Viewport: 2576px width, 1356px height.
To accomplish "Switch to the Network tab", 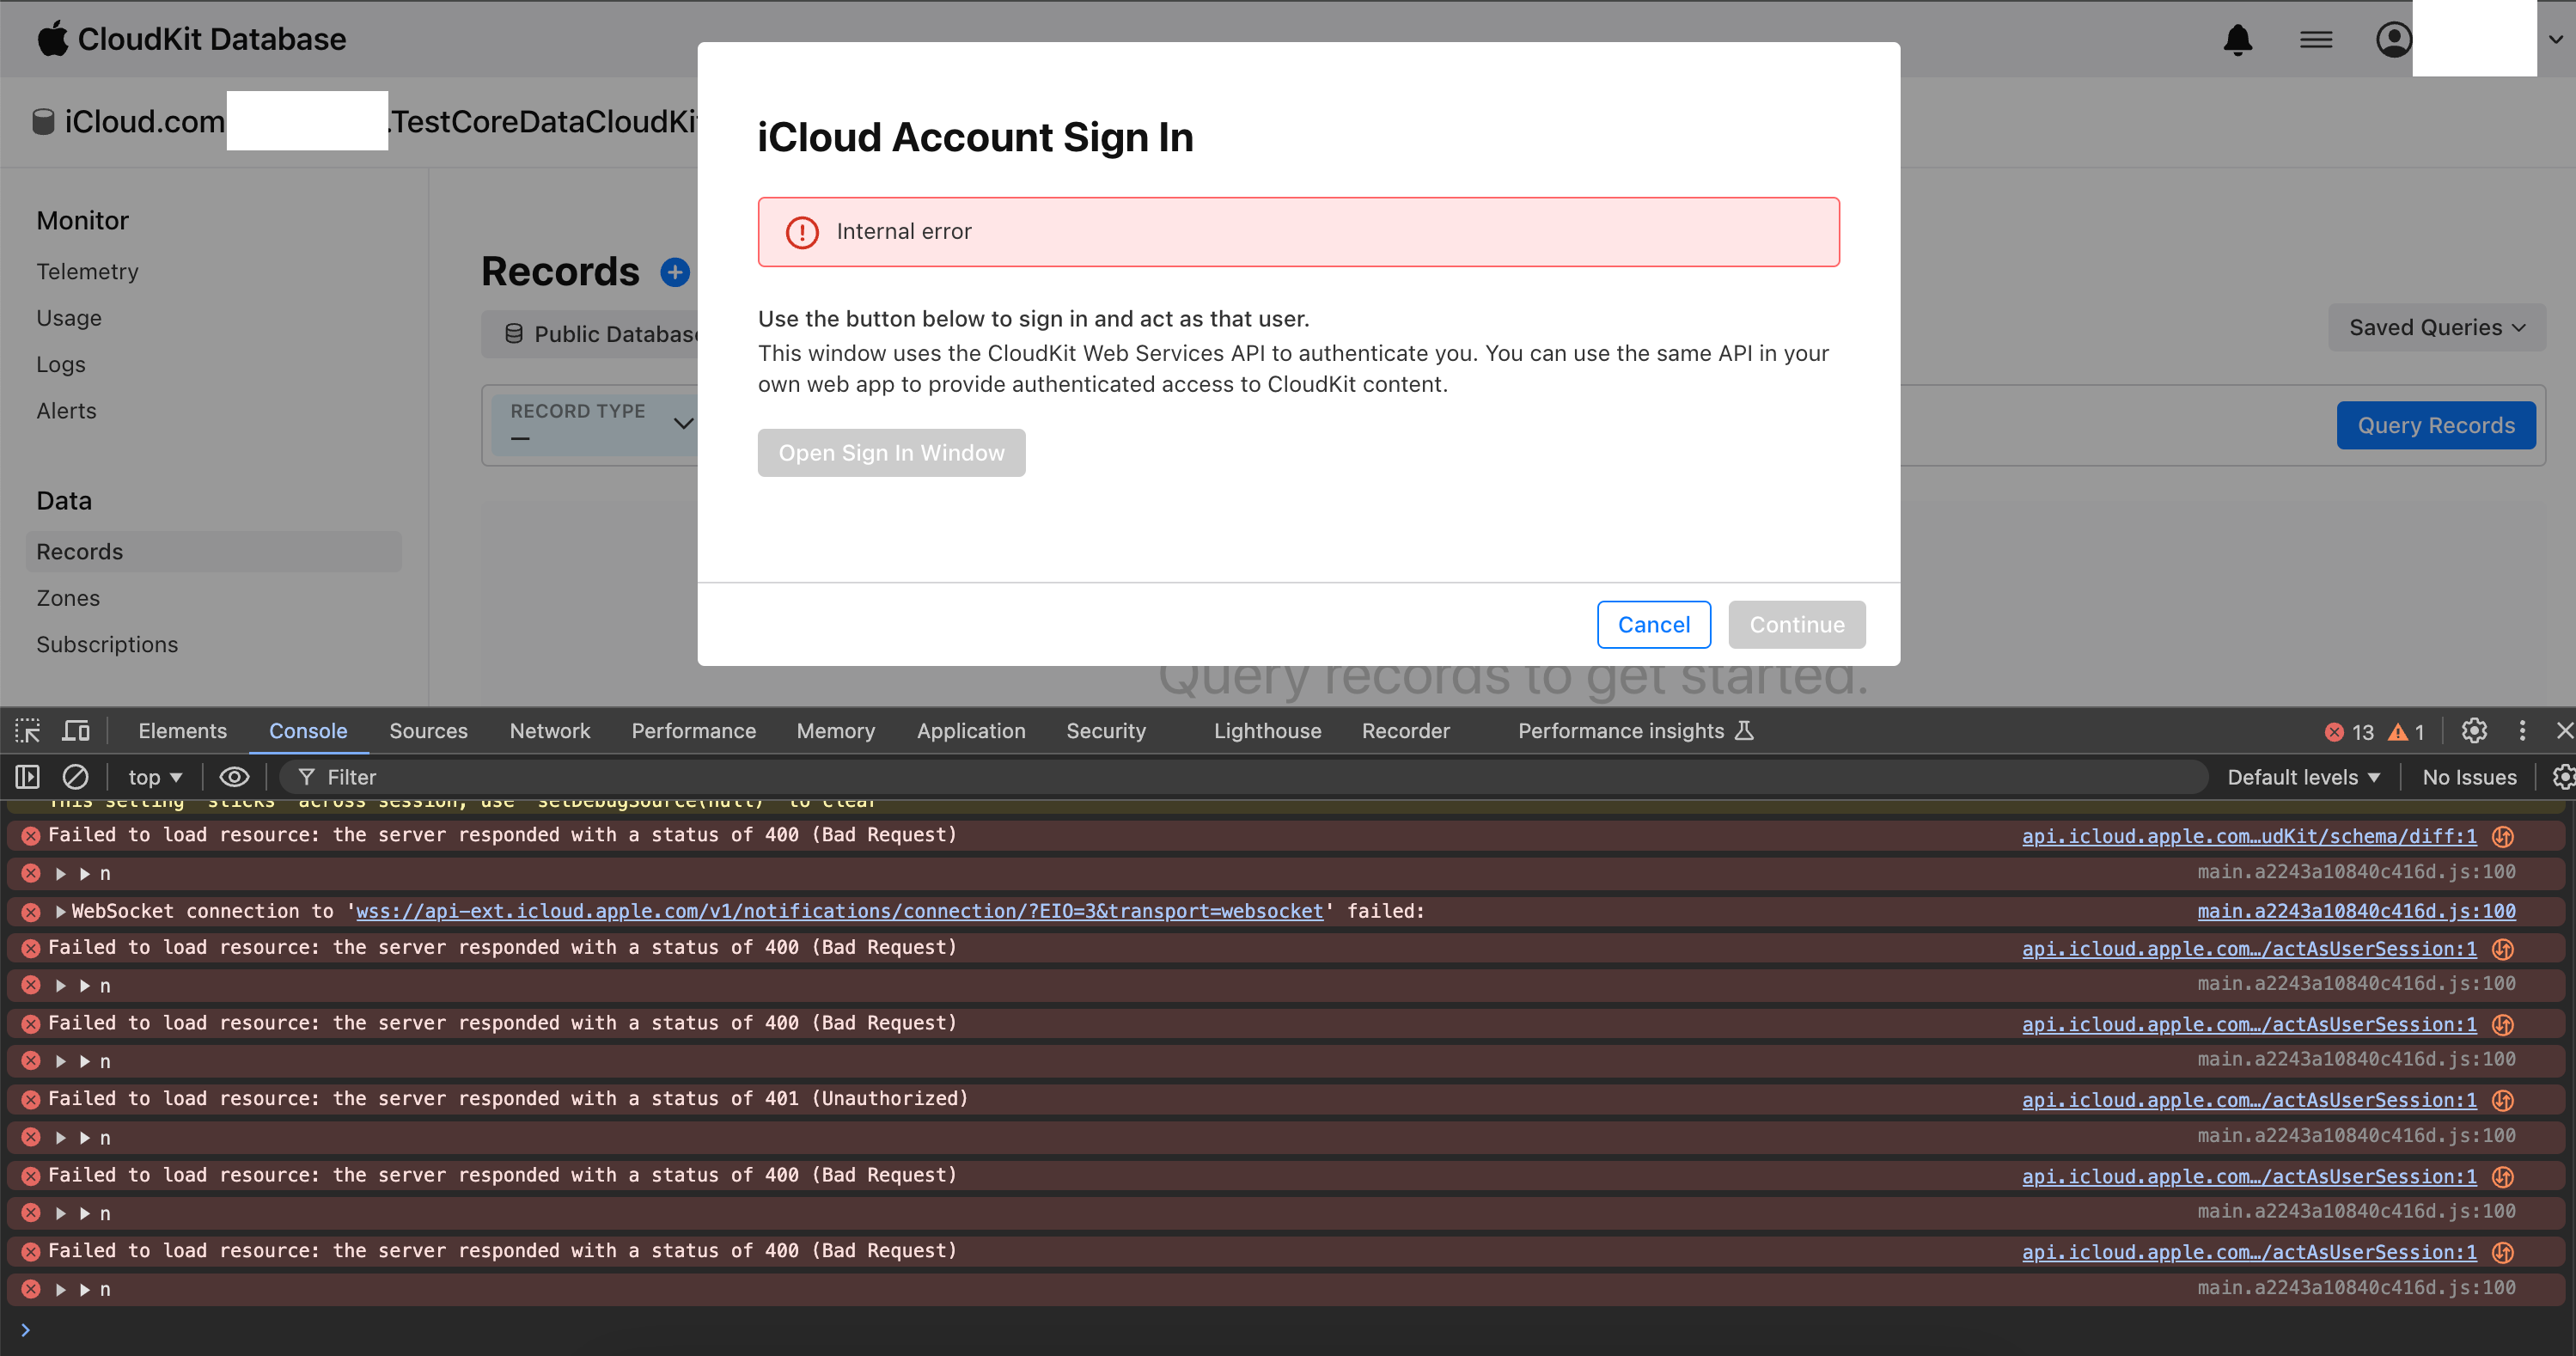I will pos(549,731).
